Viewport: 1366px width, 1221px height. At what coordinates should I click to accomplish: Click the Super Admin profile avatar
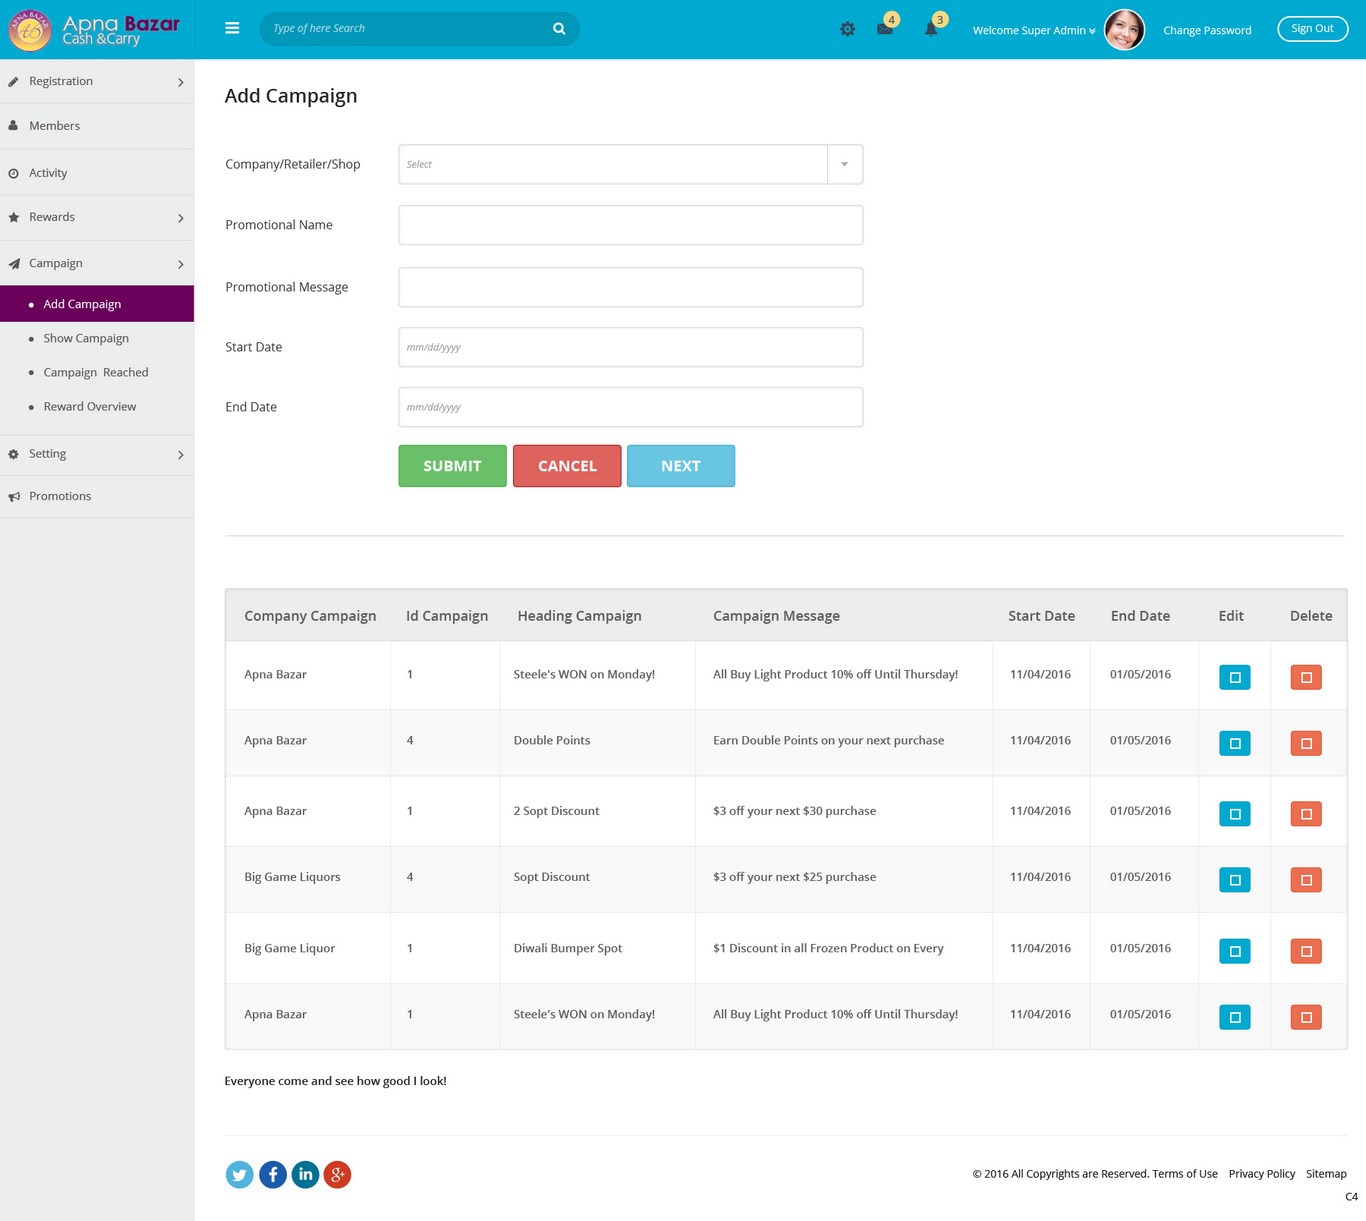point(1124,29)
